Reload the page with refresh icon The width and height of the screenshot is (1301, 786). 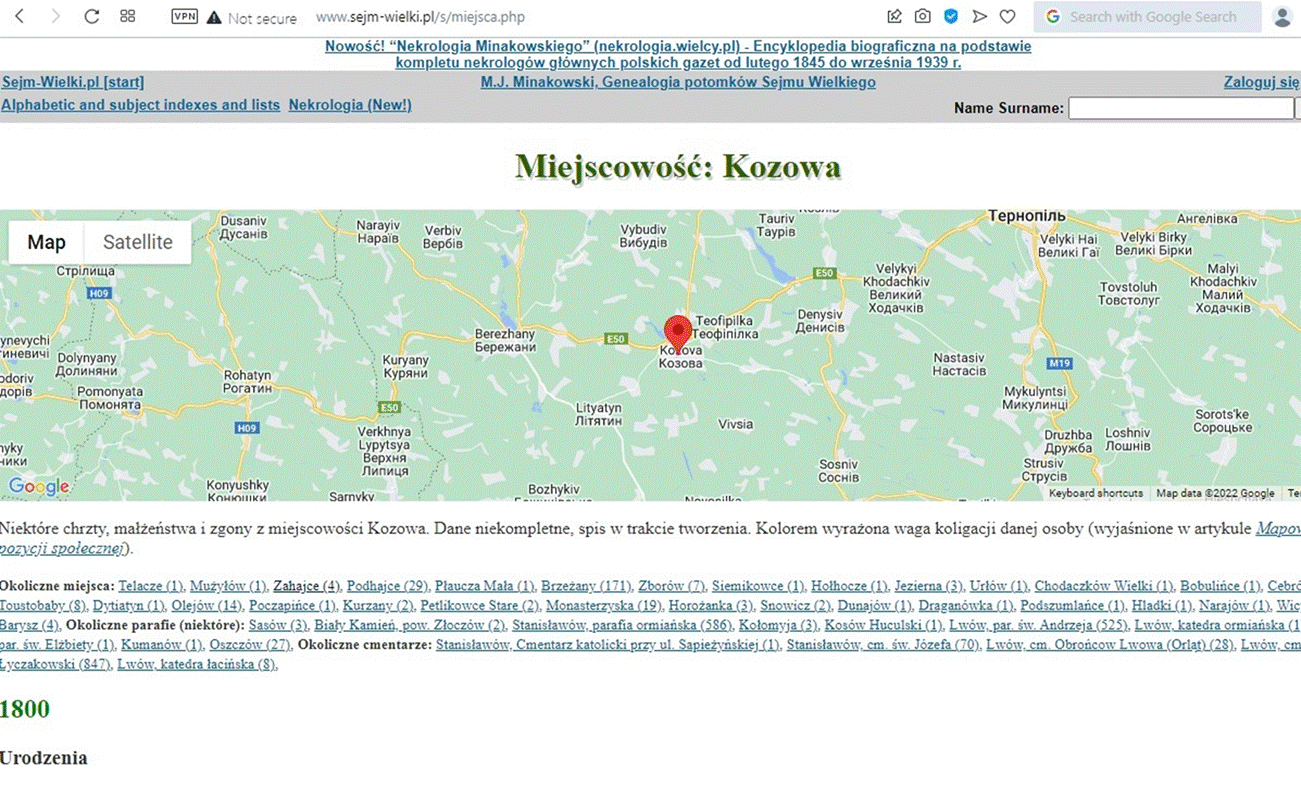91,16
